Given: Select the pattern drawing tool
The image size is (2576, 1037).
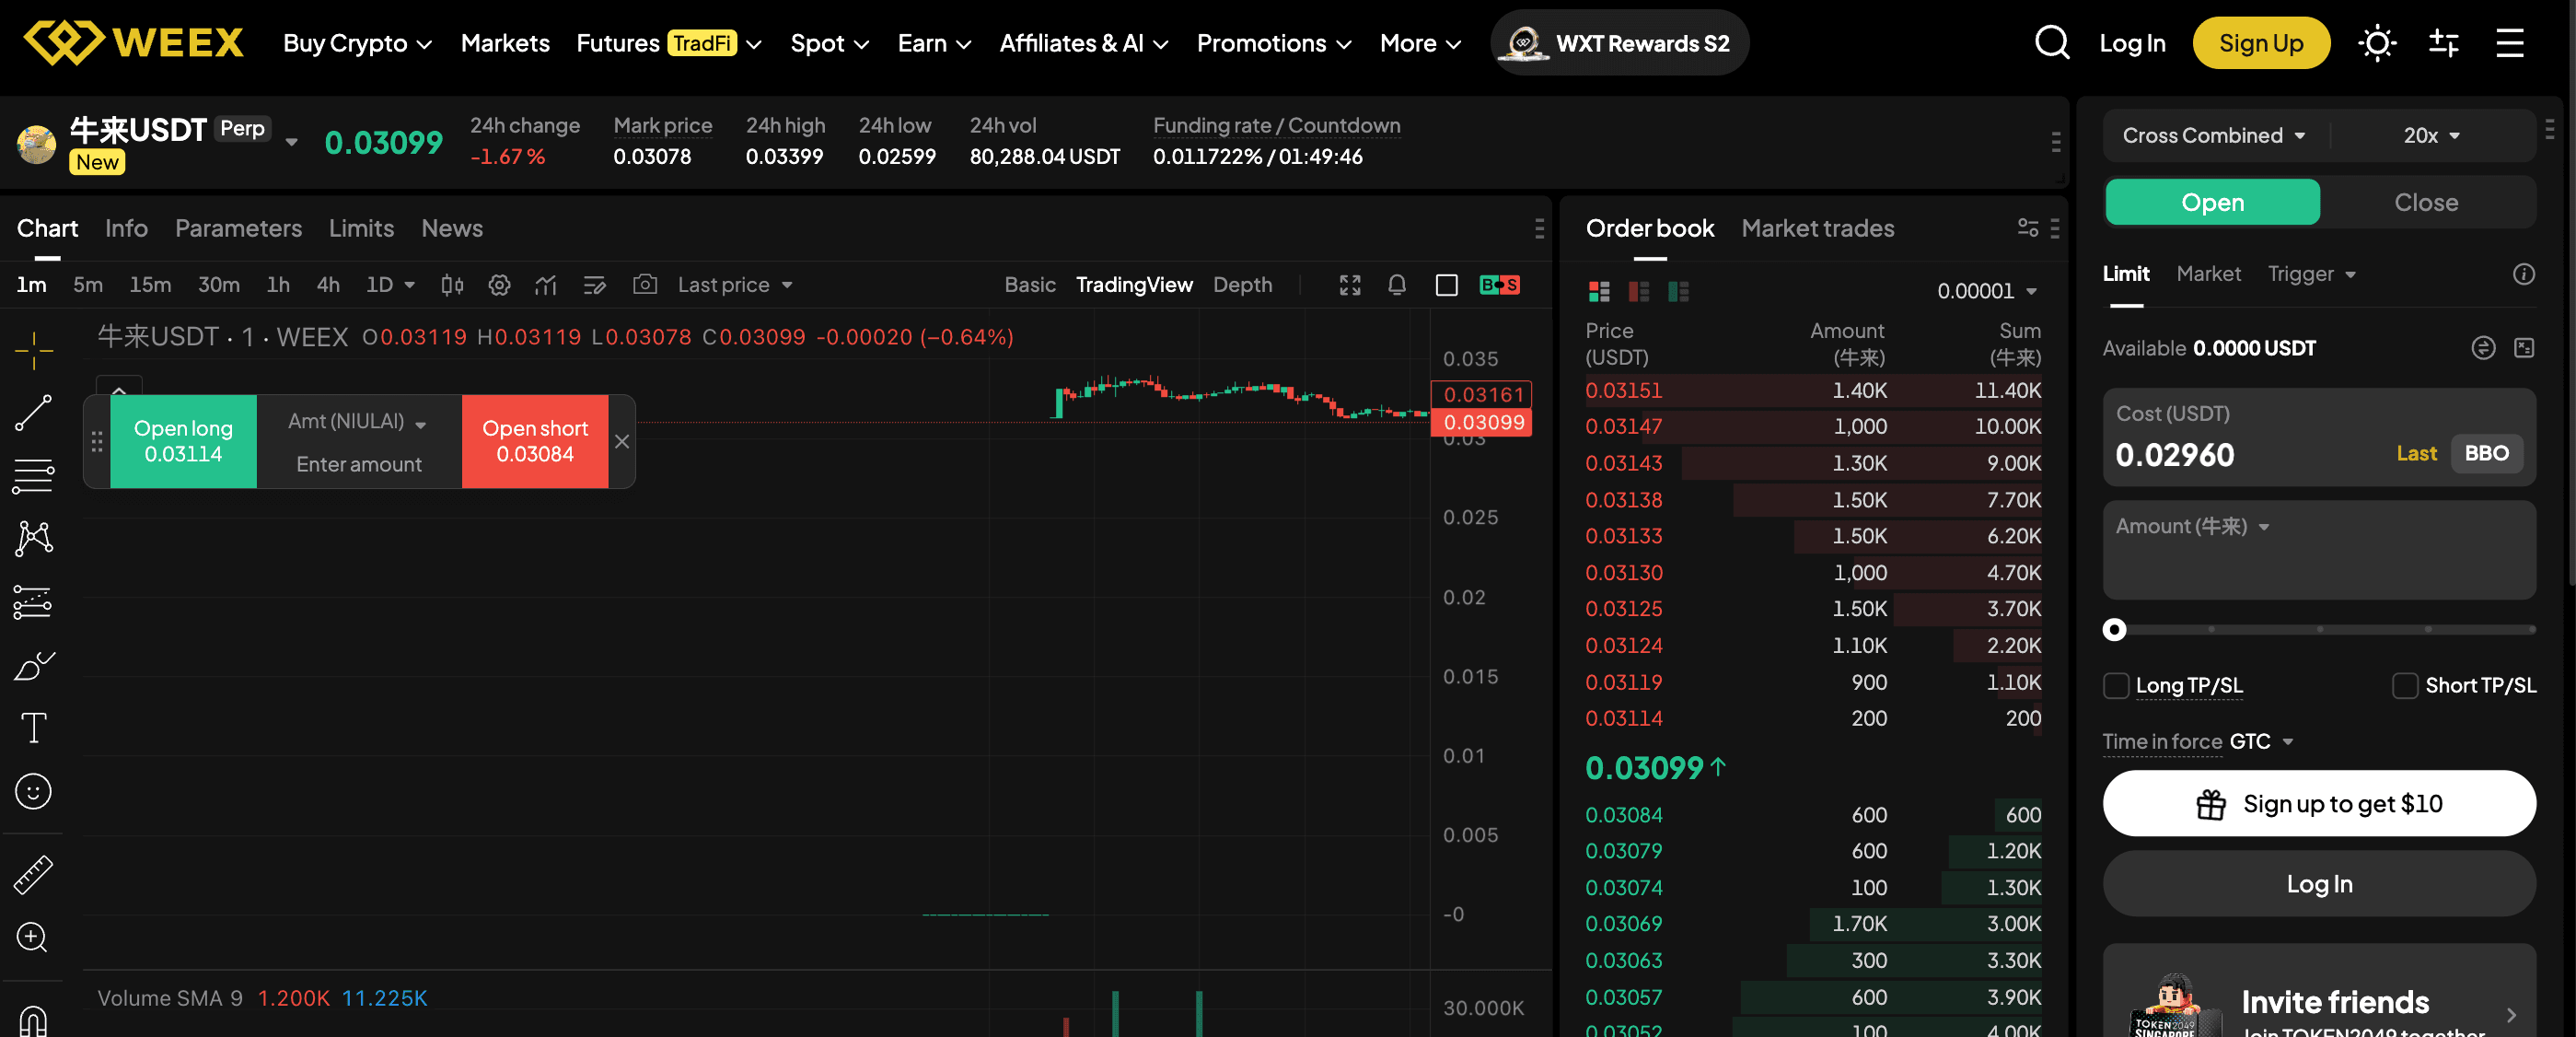Looking at the screenshot, I should [x=33, y=539].
